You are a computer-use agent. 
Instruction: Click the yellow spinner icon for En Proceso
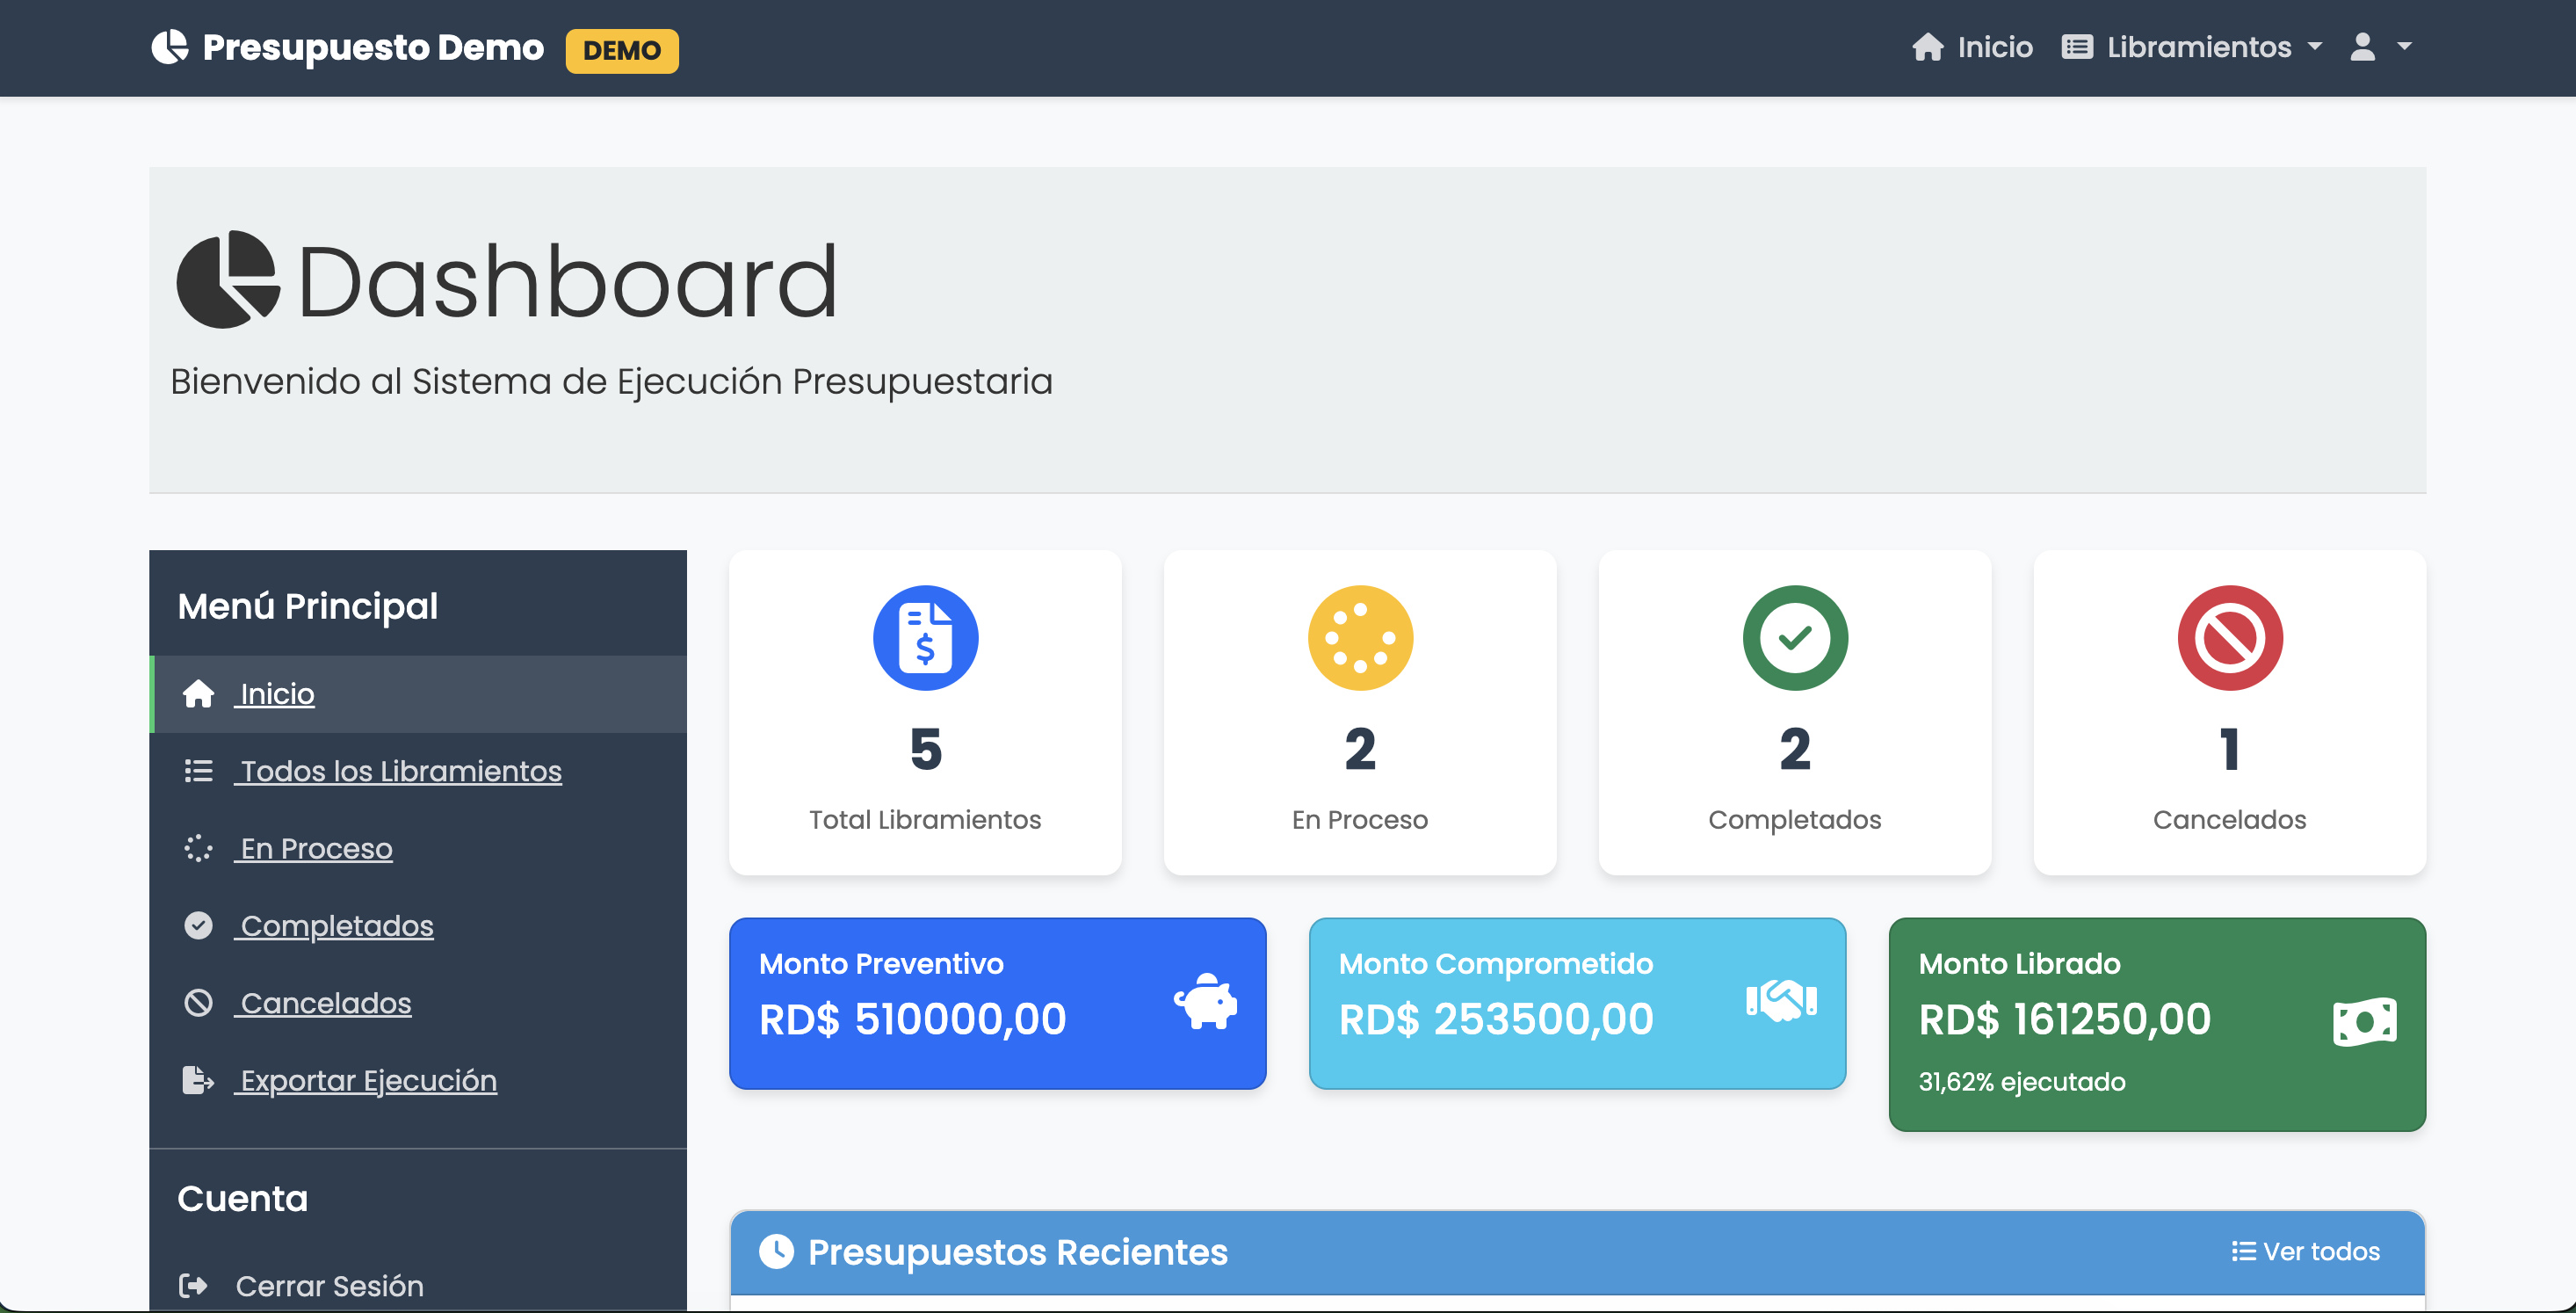1359,638
